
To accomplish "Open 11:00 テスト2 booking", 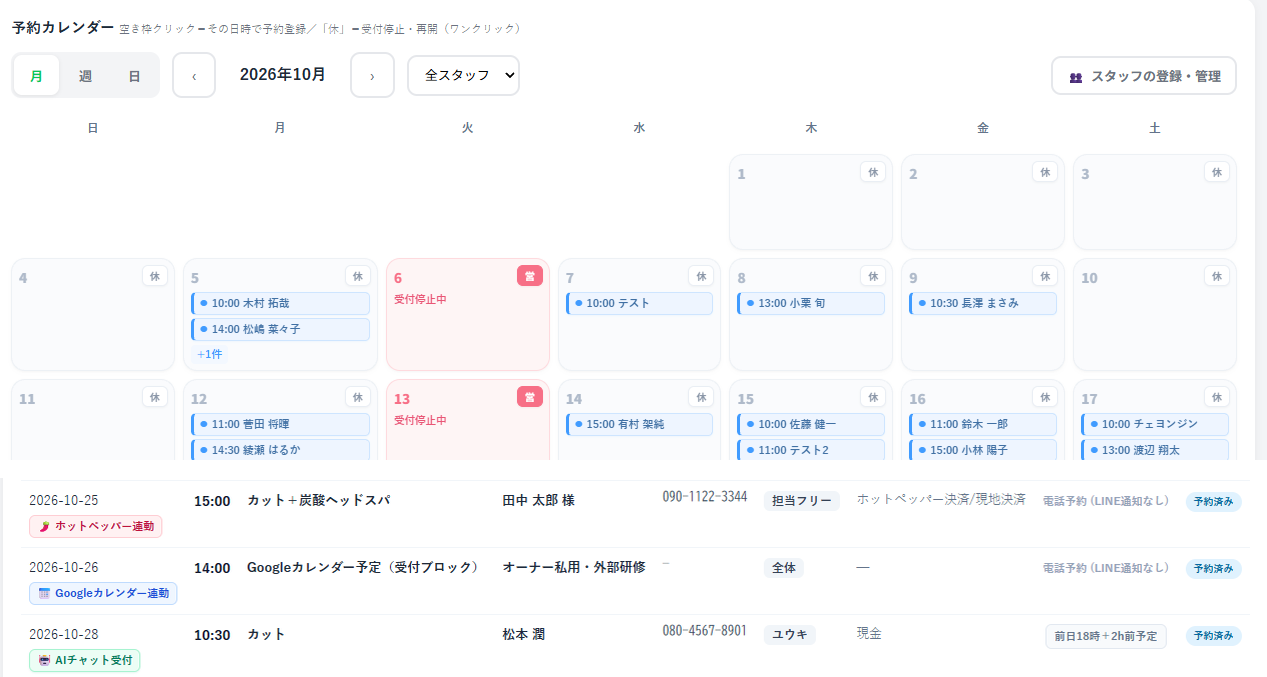I will click(x=811, y=450).
